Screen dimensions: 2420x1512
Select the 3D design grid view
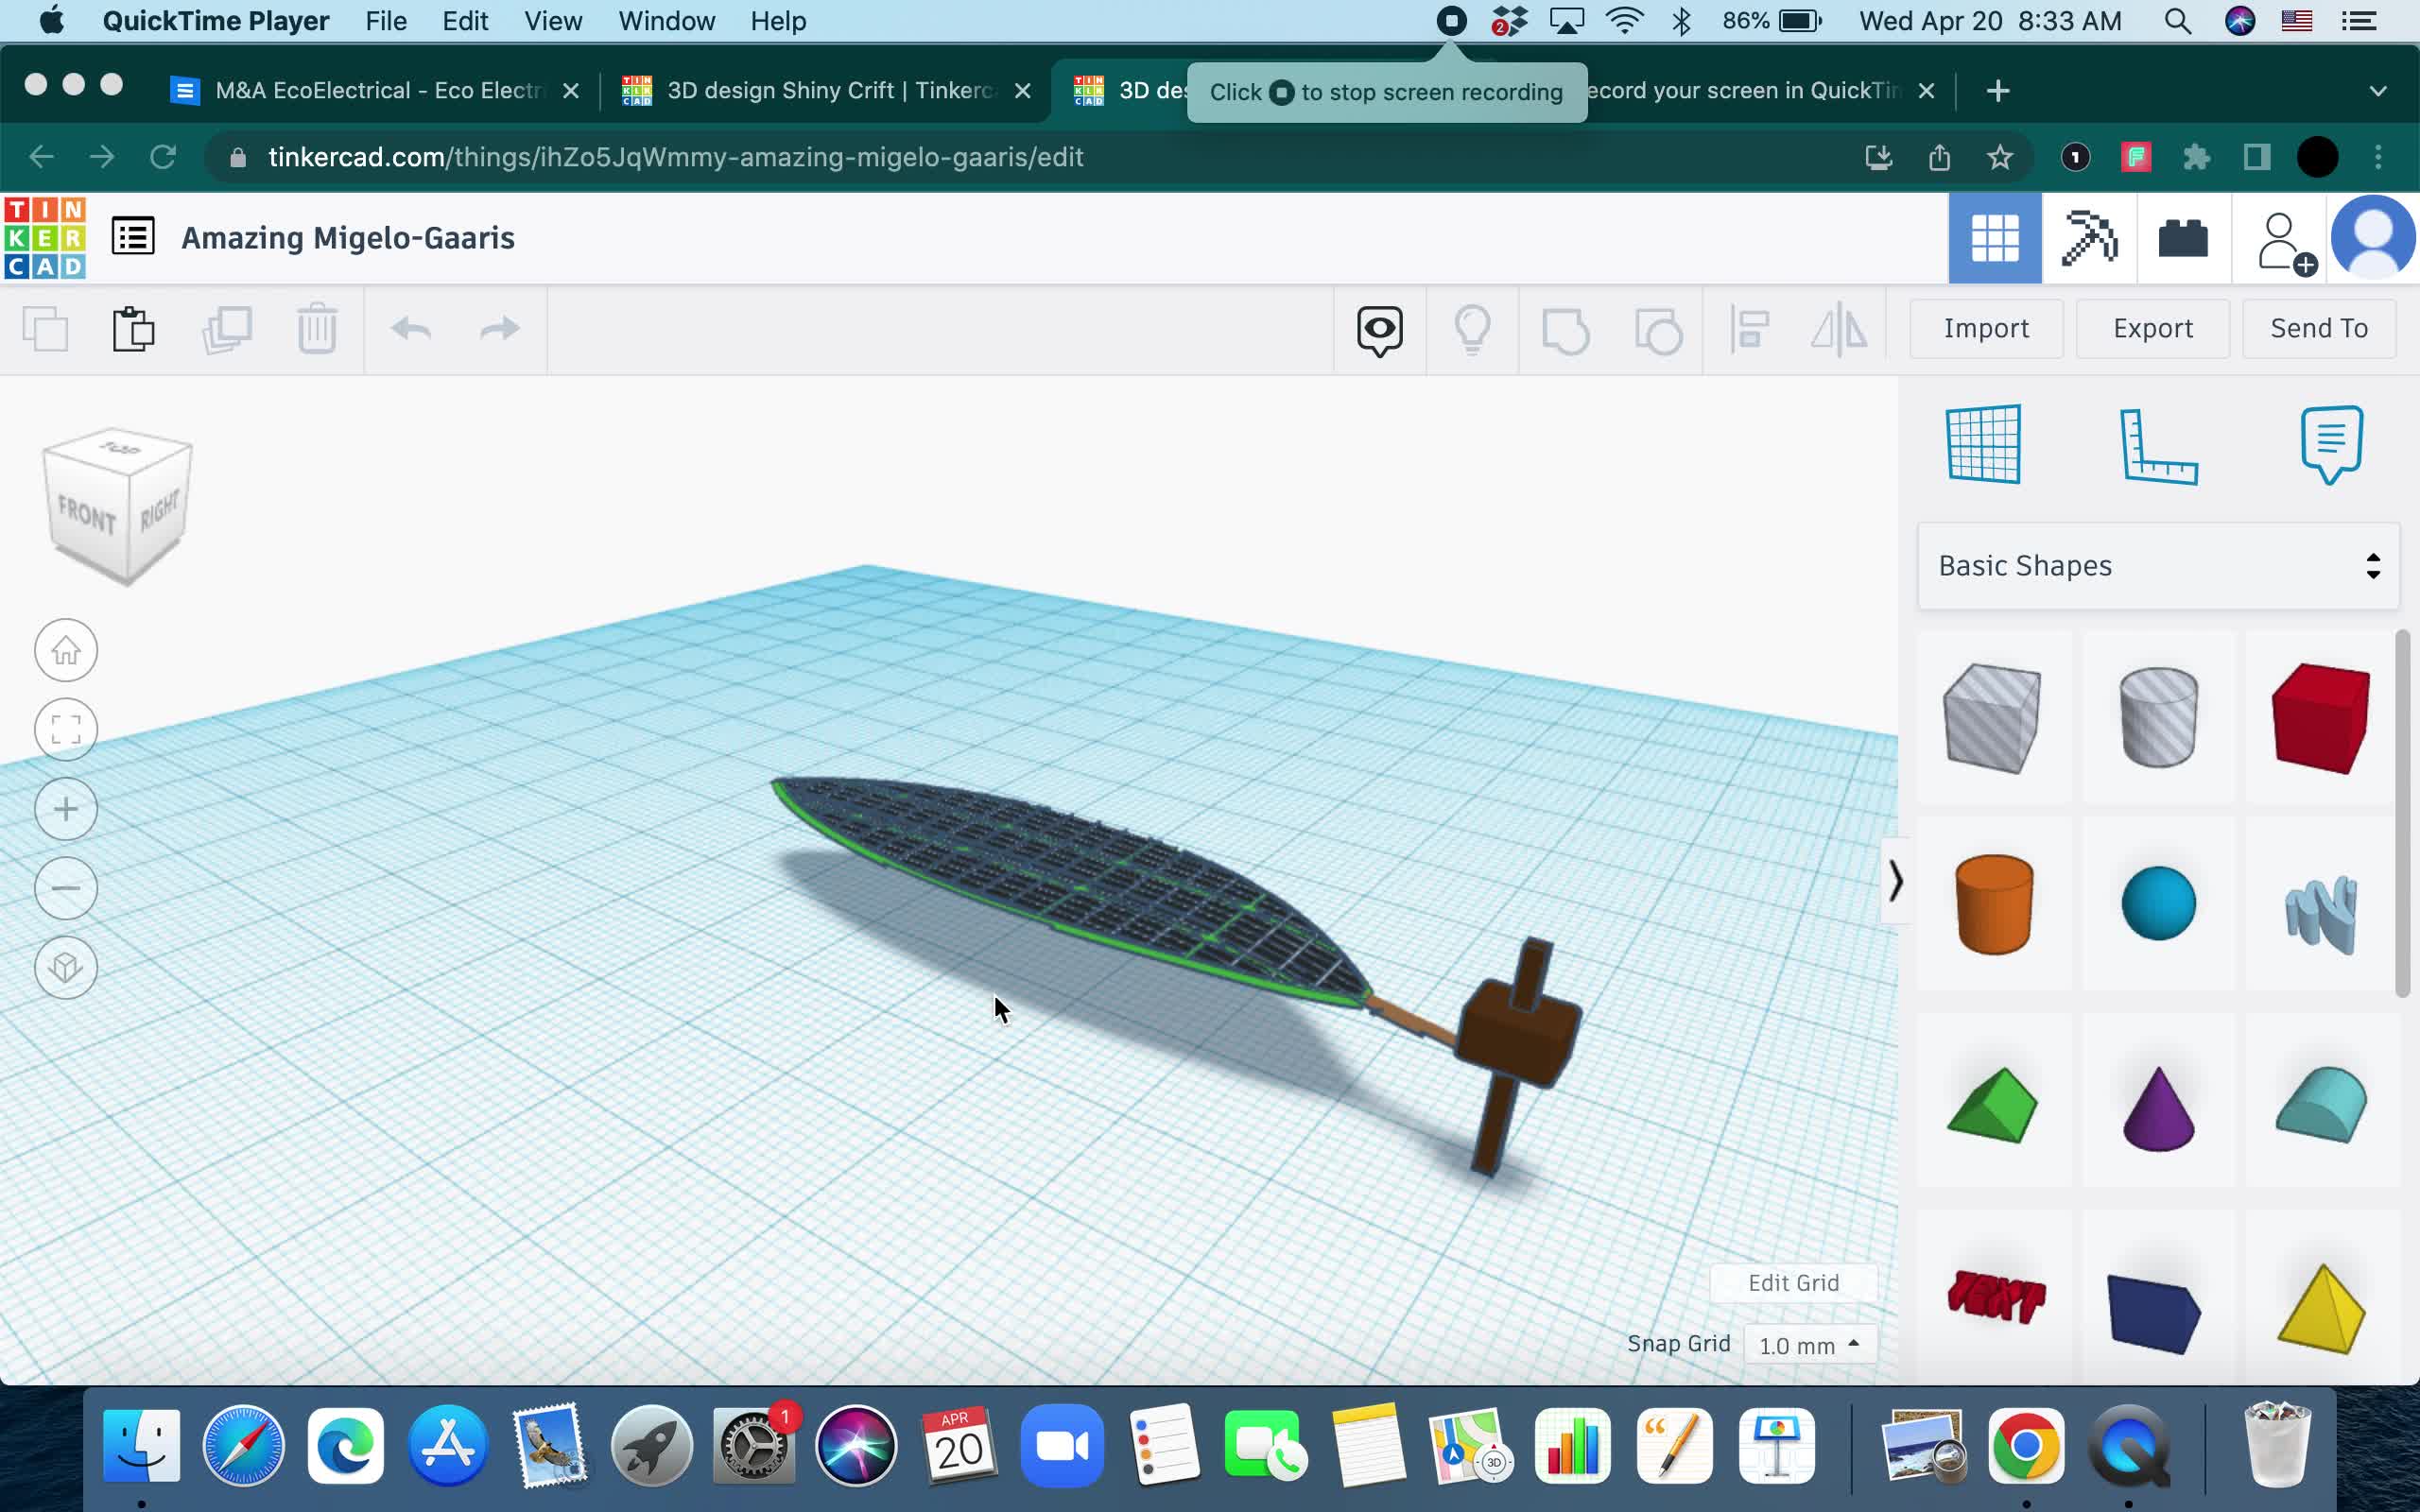coord(1995,238)
